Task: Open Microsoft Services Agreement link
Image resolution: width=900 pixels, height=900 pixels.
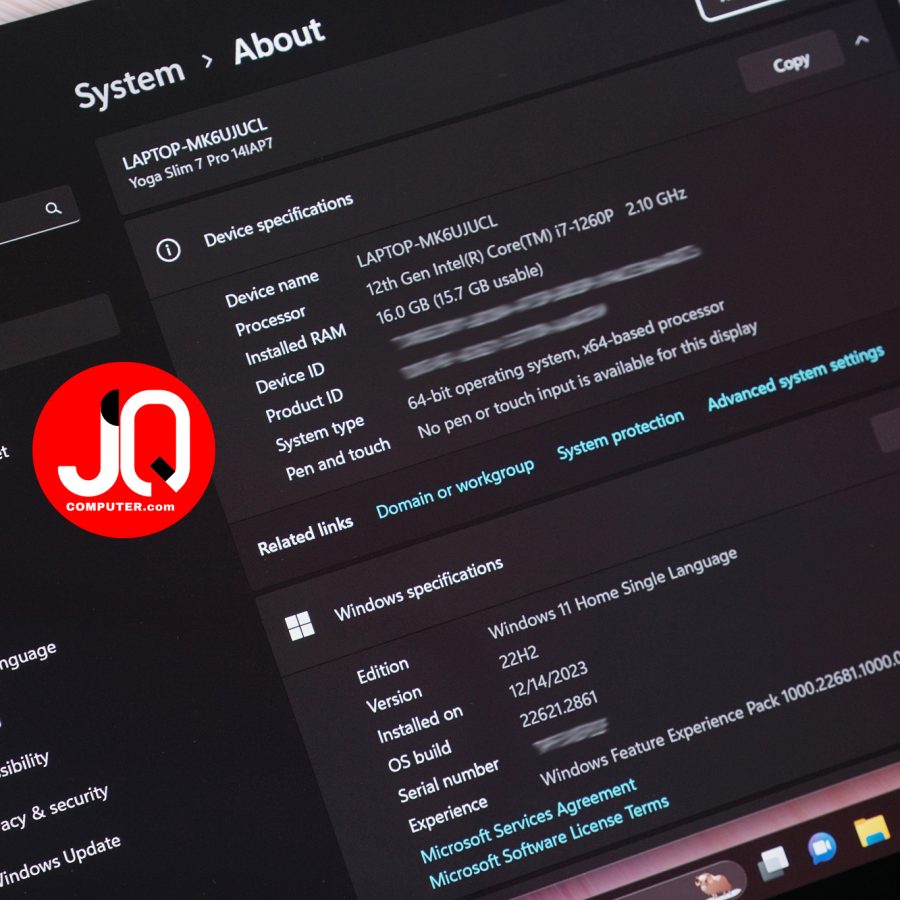Action: coord(529,820)
